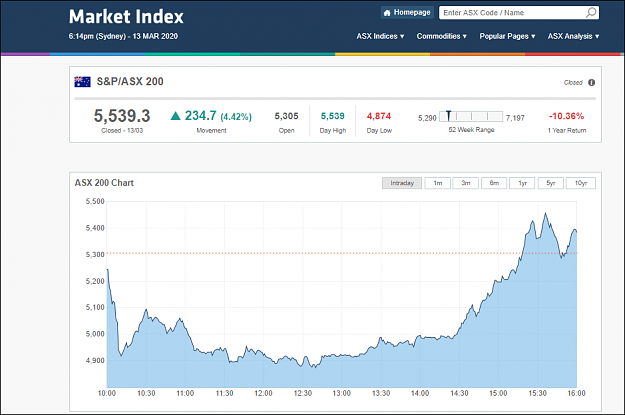Open the Popular Pages dropdown

[x=507, y=36]
